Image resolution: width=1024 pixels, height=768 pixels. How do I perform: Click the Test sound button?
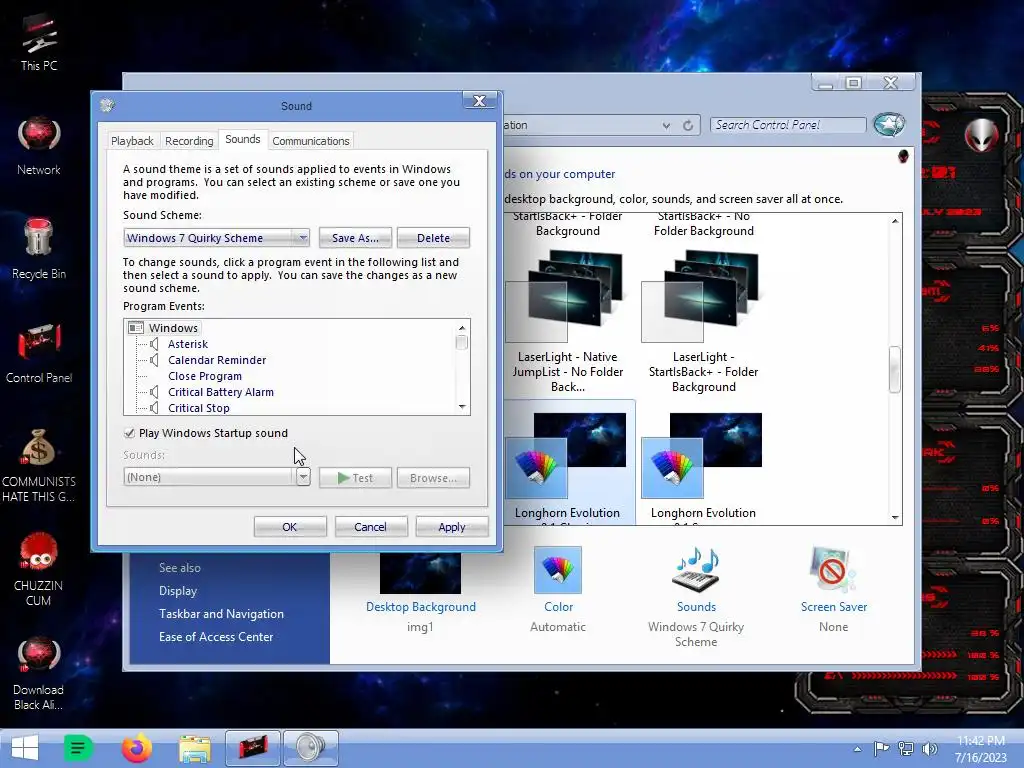[x=355, y=477]
